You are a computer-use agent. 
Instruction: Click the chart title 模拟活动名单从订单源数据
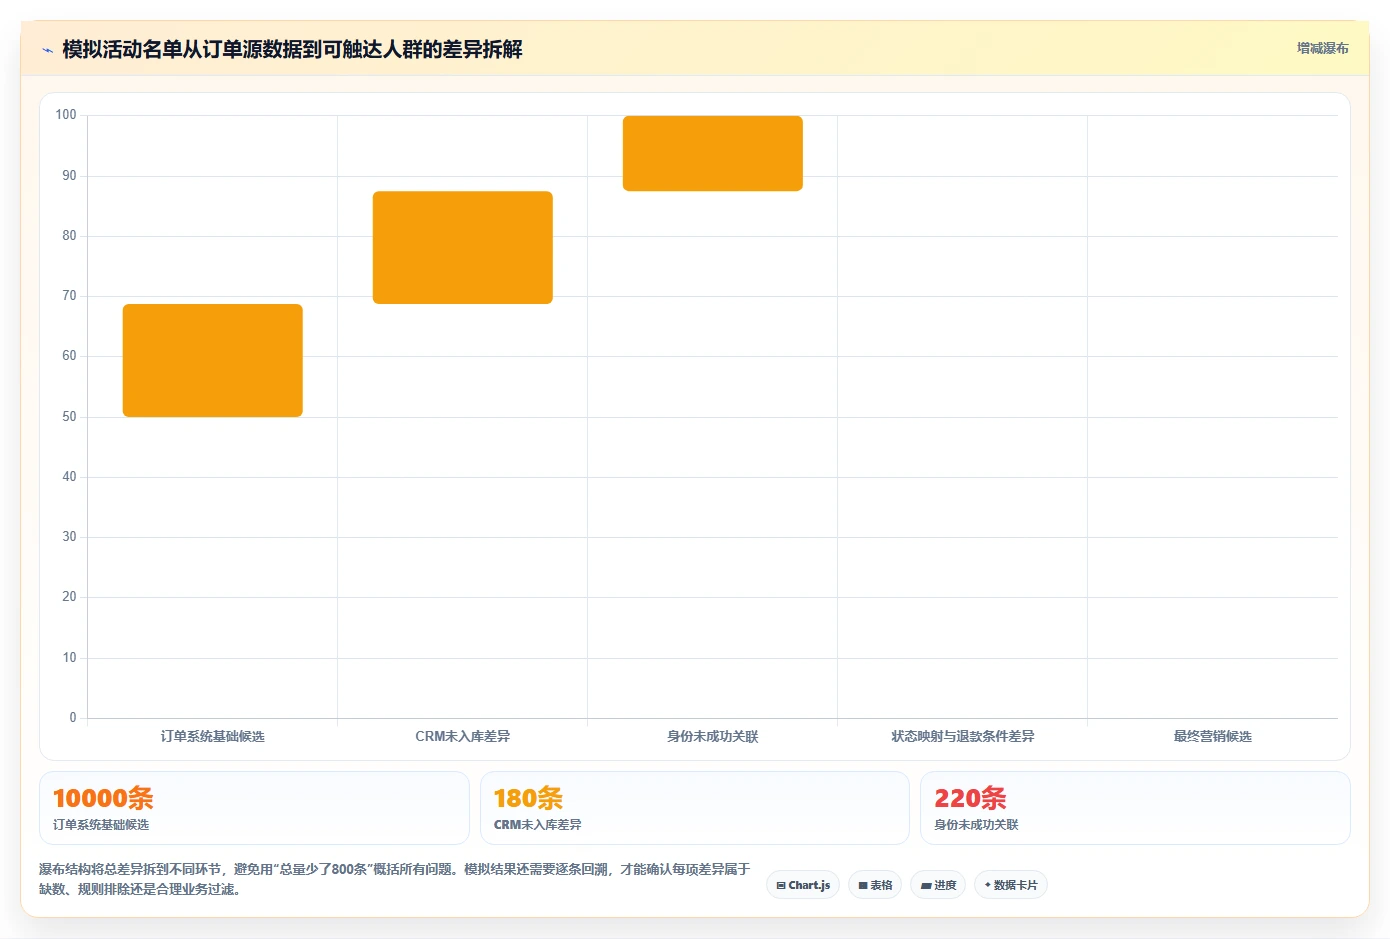point(292,49)
